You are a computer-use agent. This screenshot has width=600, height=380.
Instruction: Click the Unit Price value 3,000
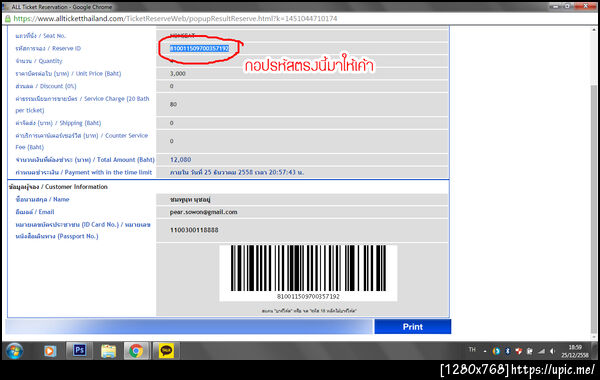pyautogui.click(x=178, y=73)
